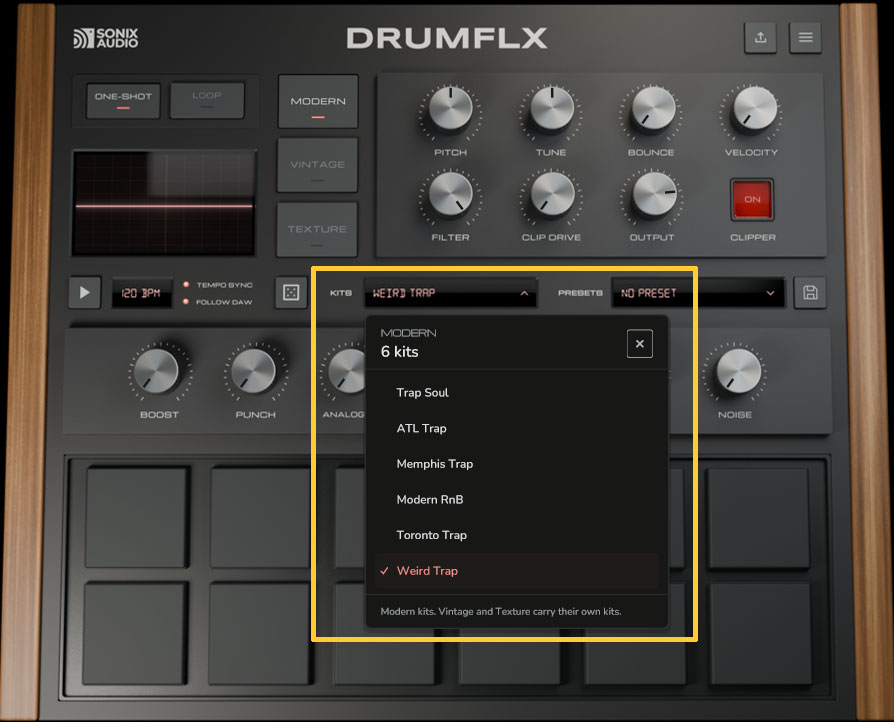Click the popup footer note about kits
Viewport: 894px width, 722px height.
(501, 611)
